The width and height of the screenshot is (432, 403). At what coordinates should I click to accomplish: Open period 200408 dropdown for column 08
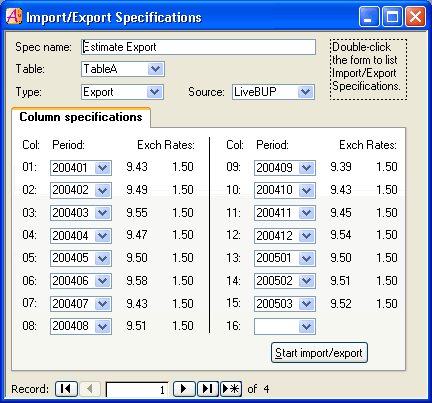click(103, 327)
